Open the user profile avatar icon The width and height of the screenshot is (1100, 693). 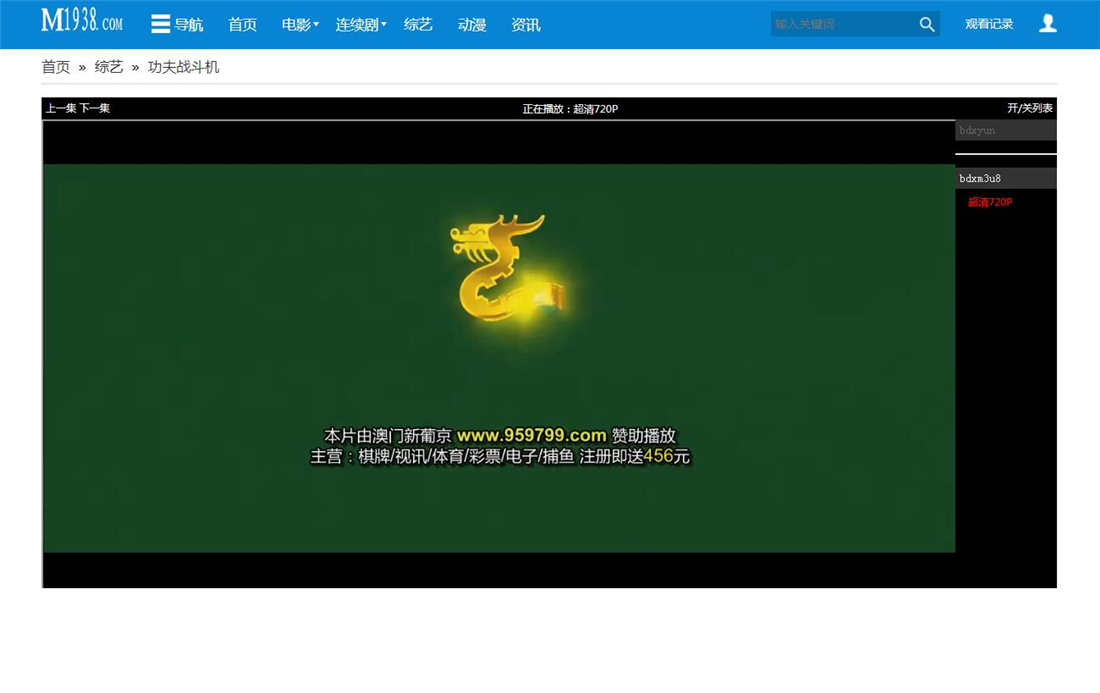[x=1047, y=23]
